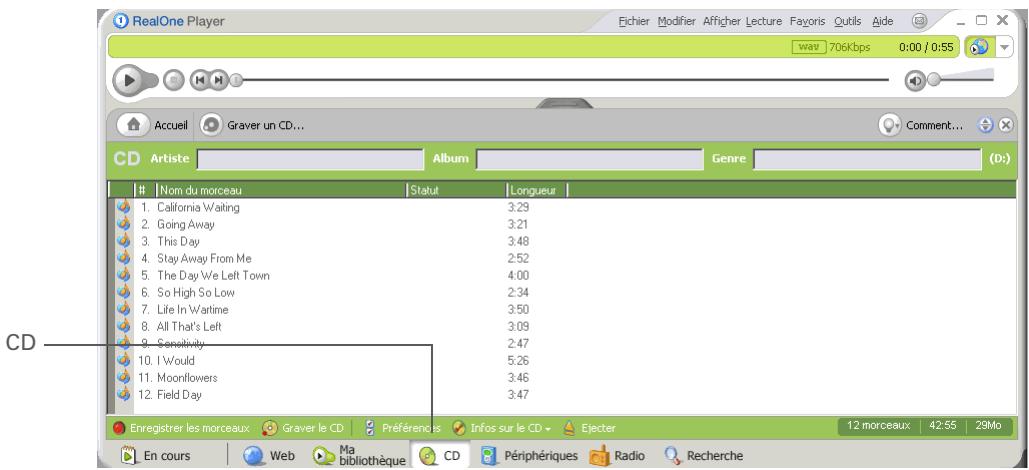Click Enregistrer les morceaux record button
The height and width of the screenshot is (470, 1029).
coord(181,428)
